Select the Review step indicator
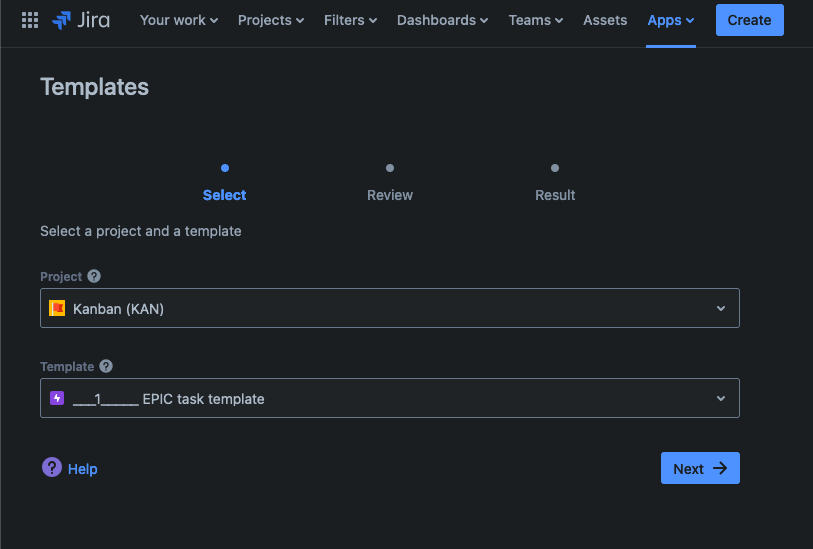This screenshot has width=813, height=549. pos(390,183)
